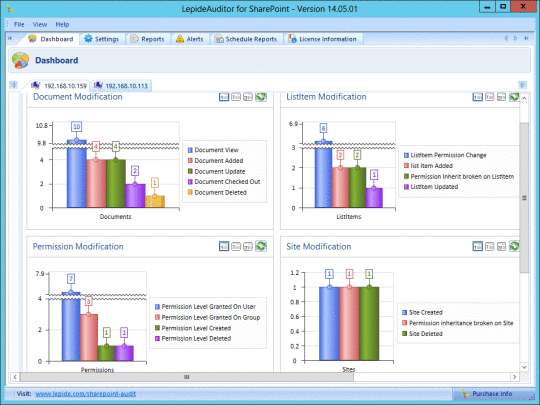
Task: Open the View menu
Action: click(x=40, y=24)
